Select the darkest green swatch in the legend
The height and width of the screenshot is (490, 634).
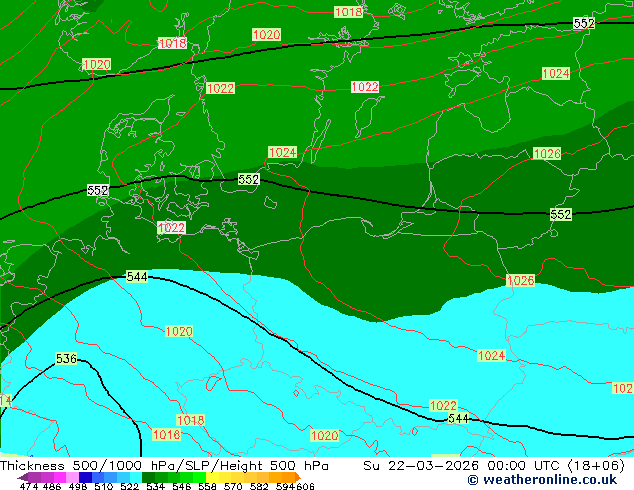(148, 477)
